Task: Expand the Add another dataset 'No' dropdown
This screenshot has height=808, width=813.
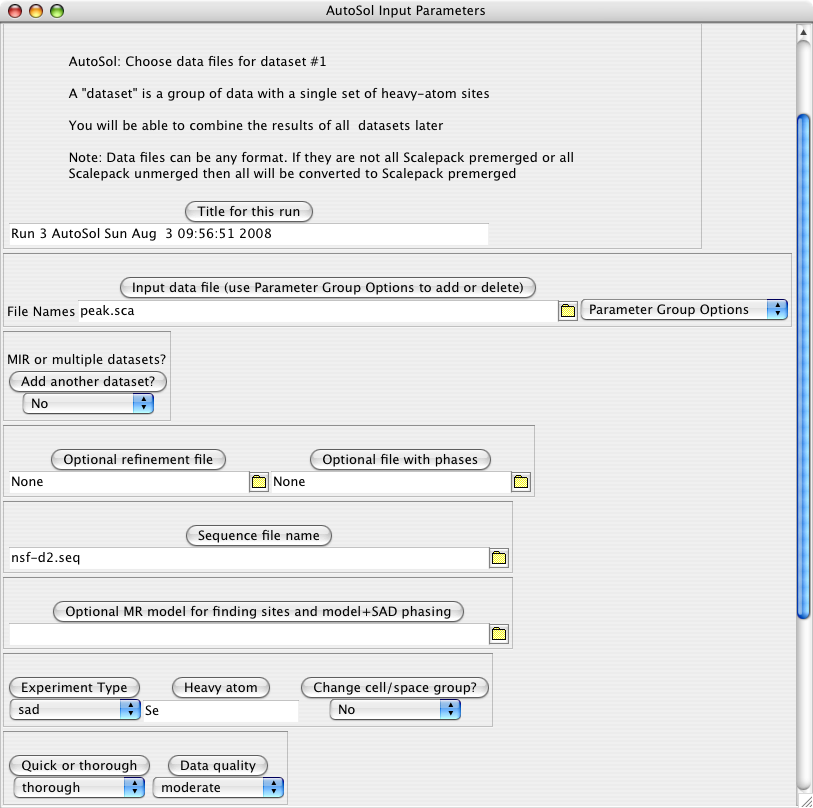Action: [88, 404]
